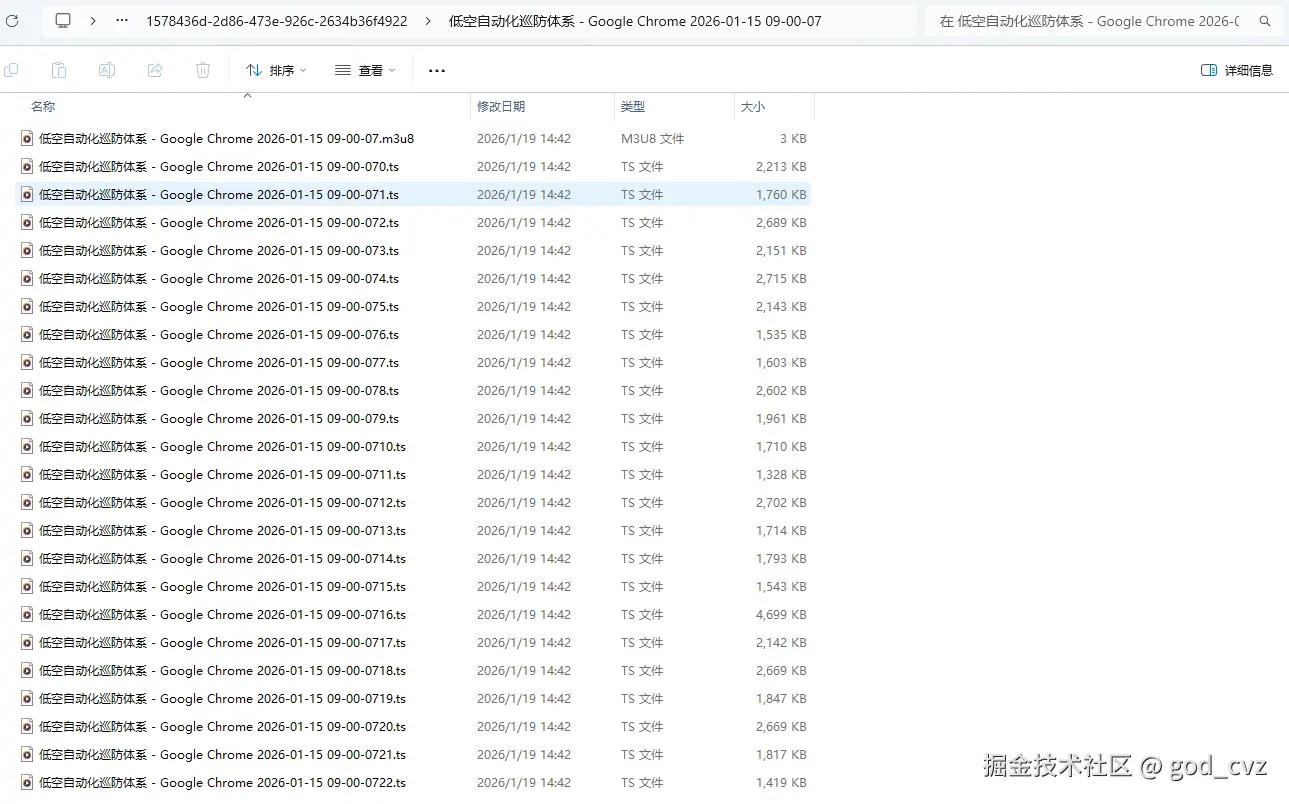Click the M3U8 文件 type cell
This screenshot has width=1289, height=804.
tap(652, 139)
